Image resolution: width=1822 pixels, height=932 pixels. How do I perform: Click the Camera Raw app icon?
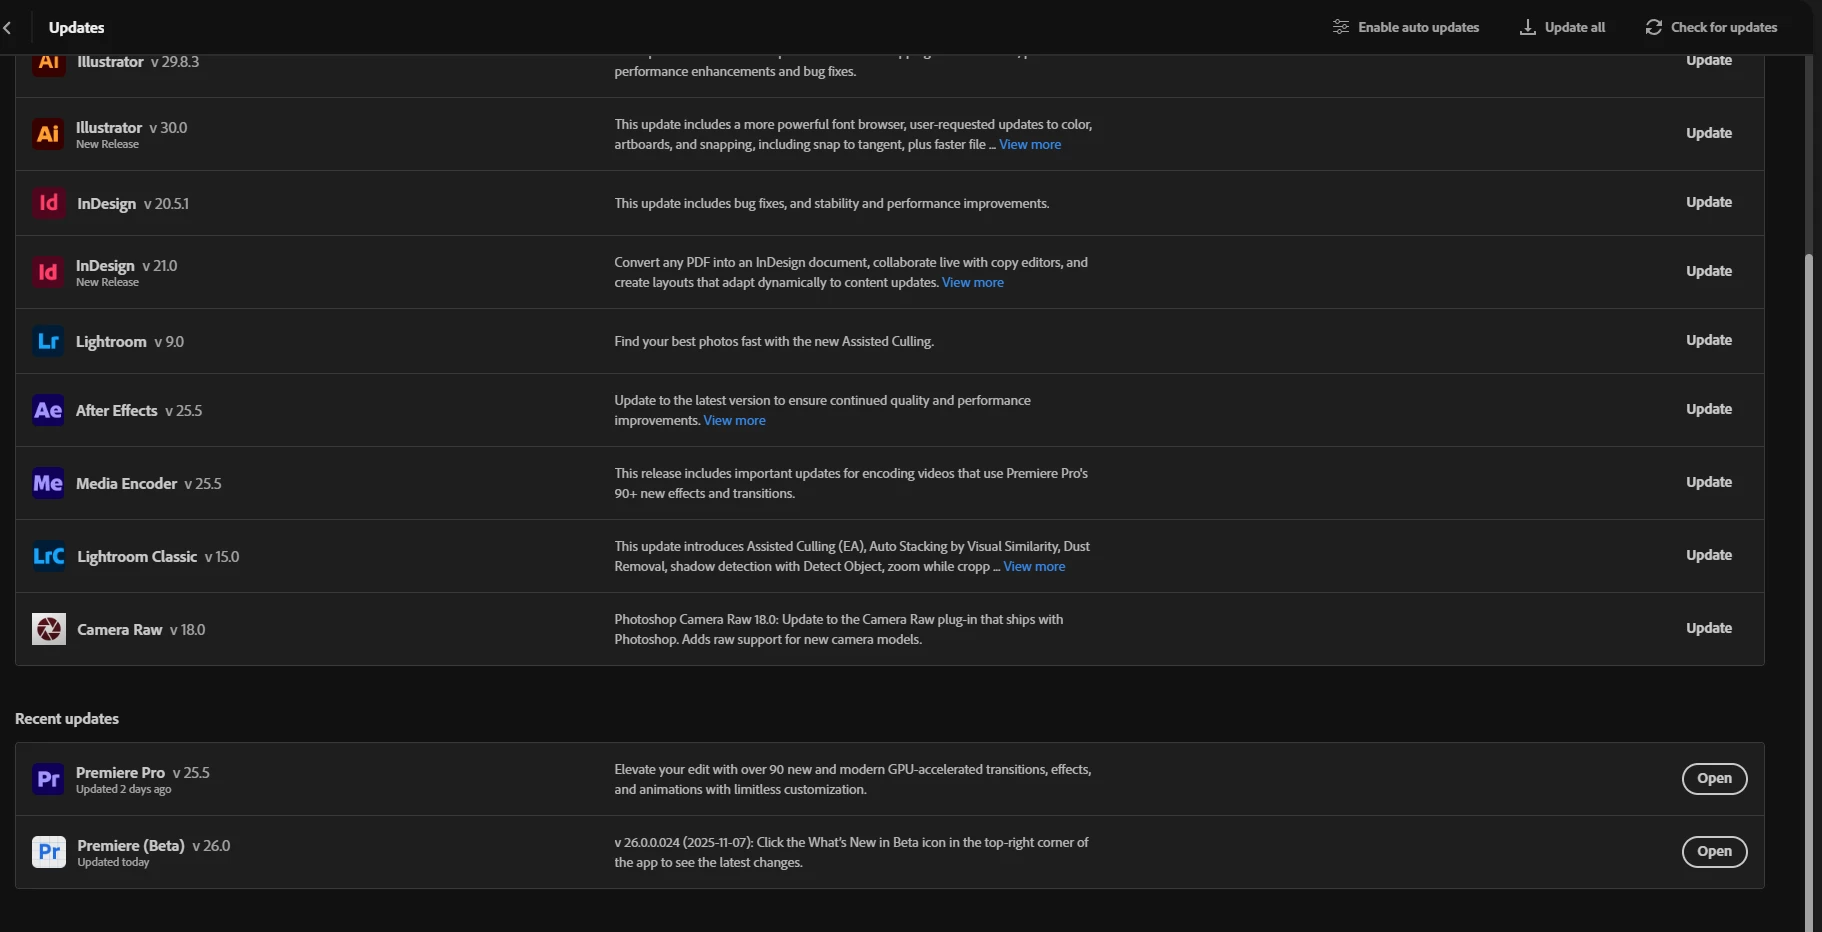(x=48, y=629)
